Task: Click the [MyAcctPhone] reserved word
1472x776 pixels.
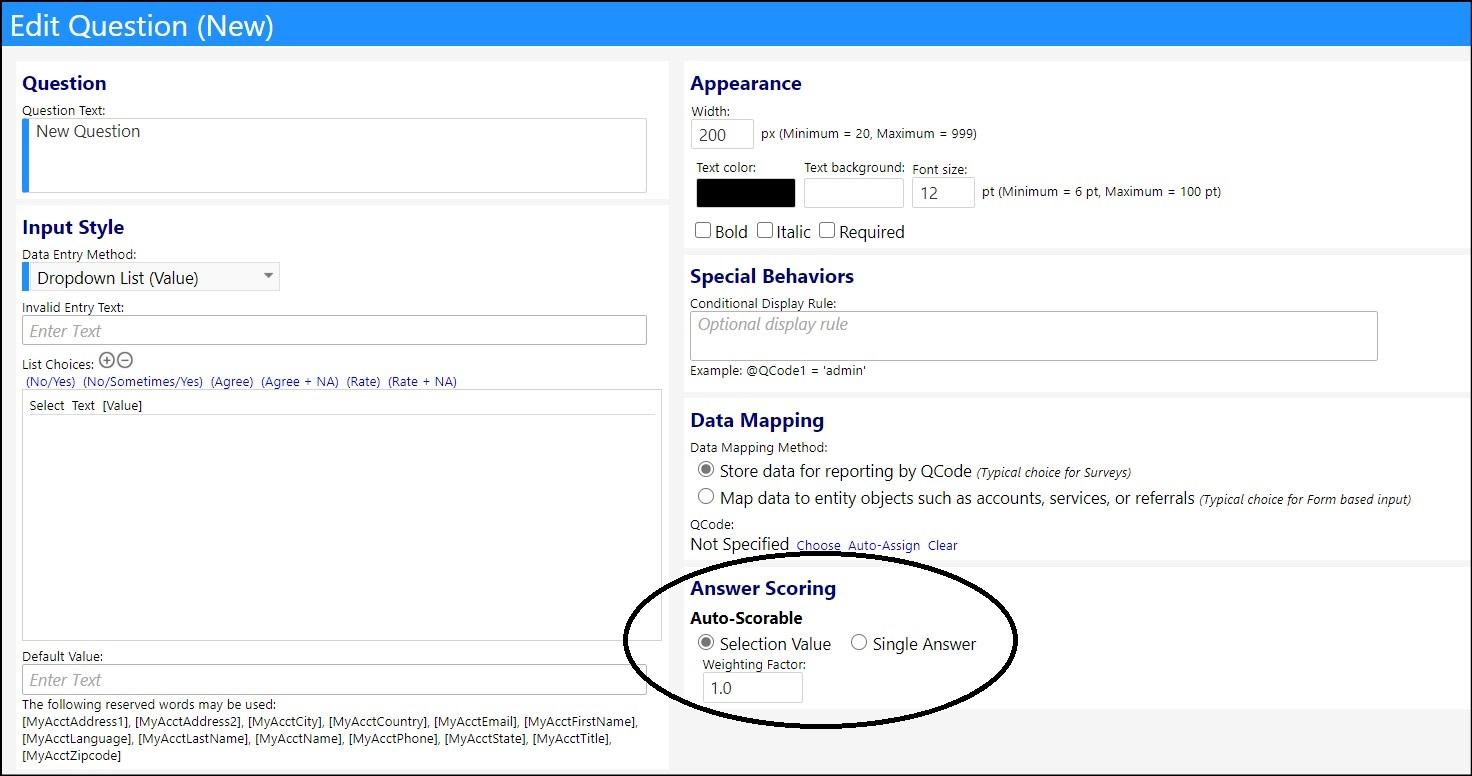Action: [x=391, y=738]
